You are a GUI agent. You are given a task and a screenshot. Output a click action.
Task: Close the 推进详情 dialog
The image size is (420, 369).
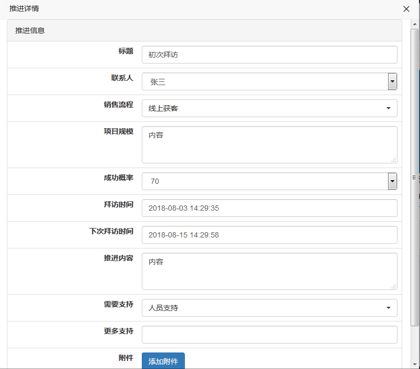click(406, 9)
